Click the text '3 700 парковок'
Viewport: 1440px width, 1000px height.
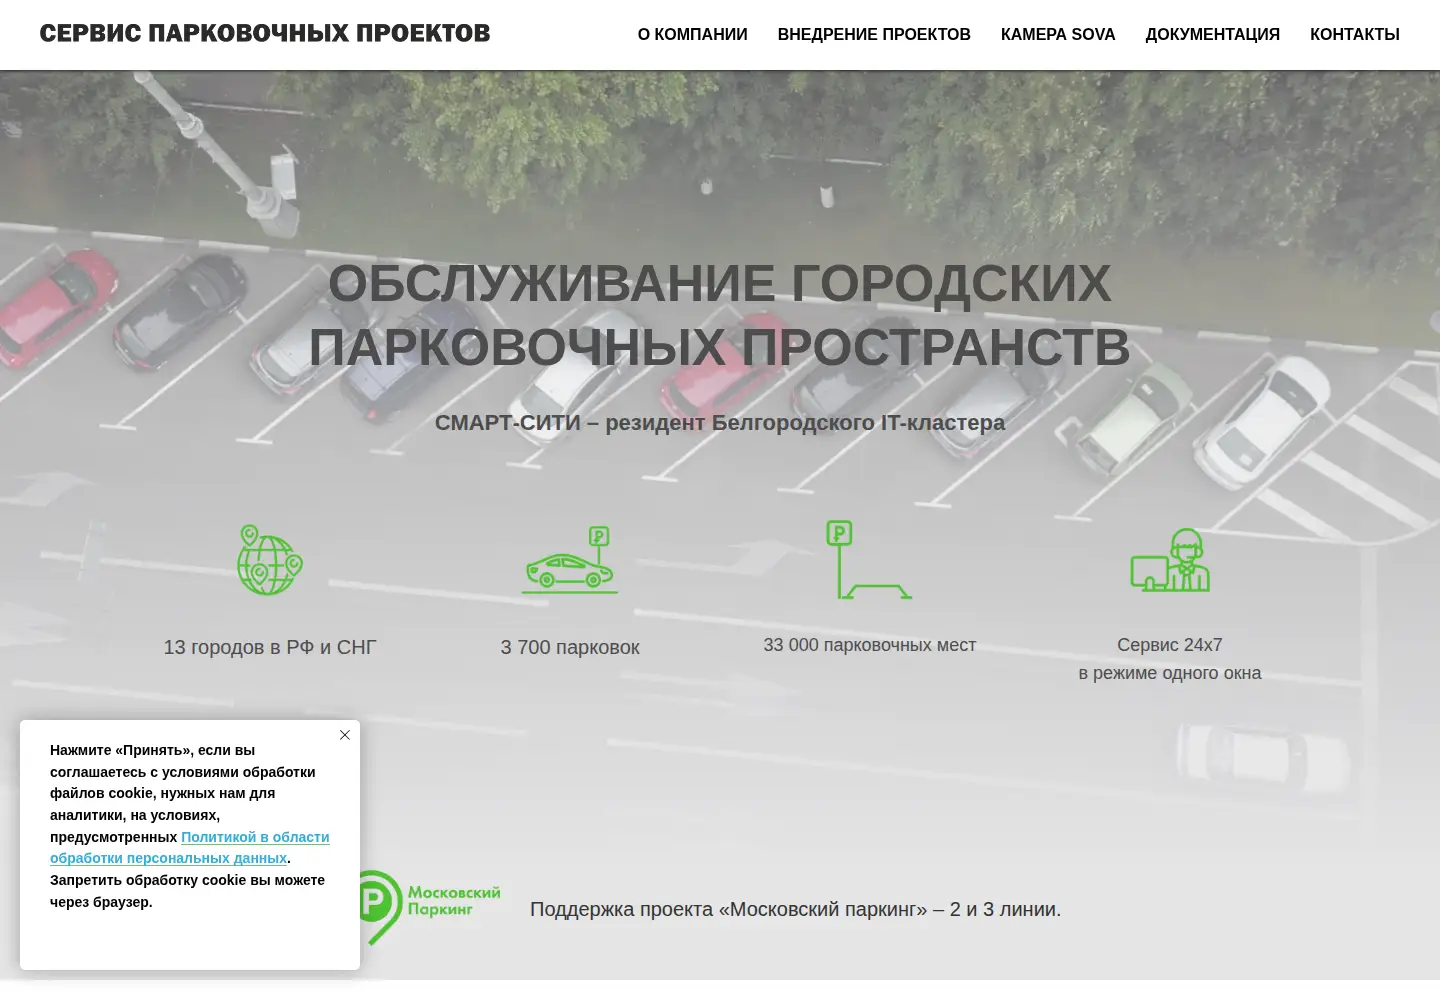(570, 647)
